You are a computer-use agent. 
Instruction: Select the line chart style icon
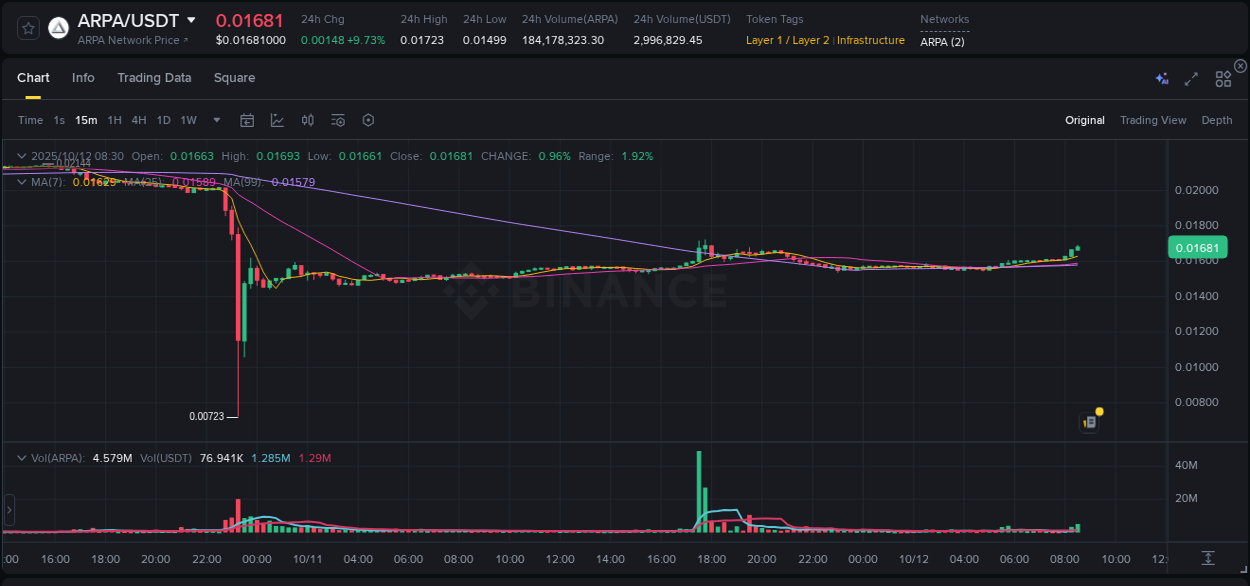277,119
